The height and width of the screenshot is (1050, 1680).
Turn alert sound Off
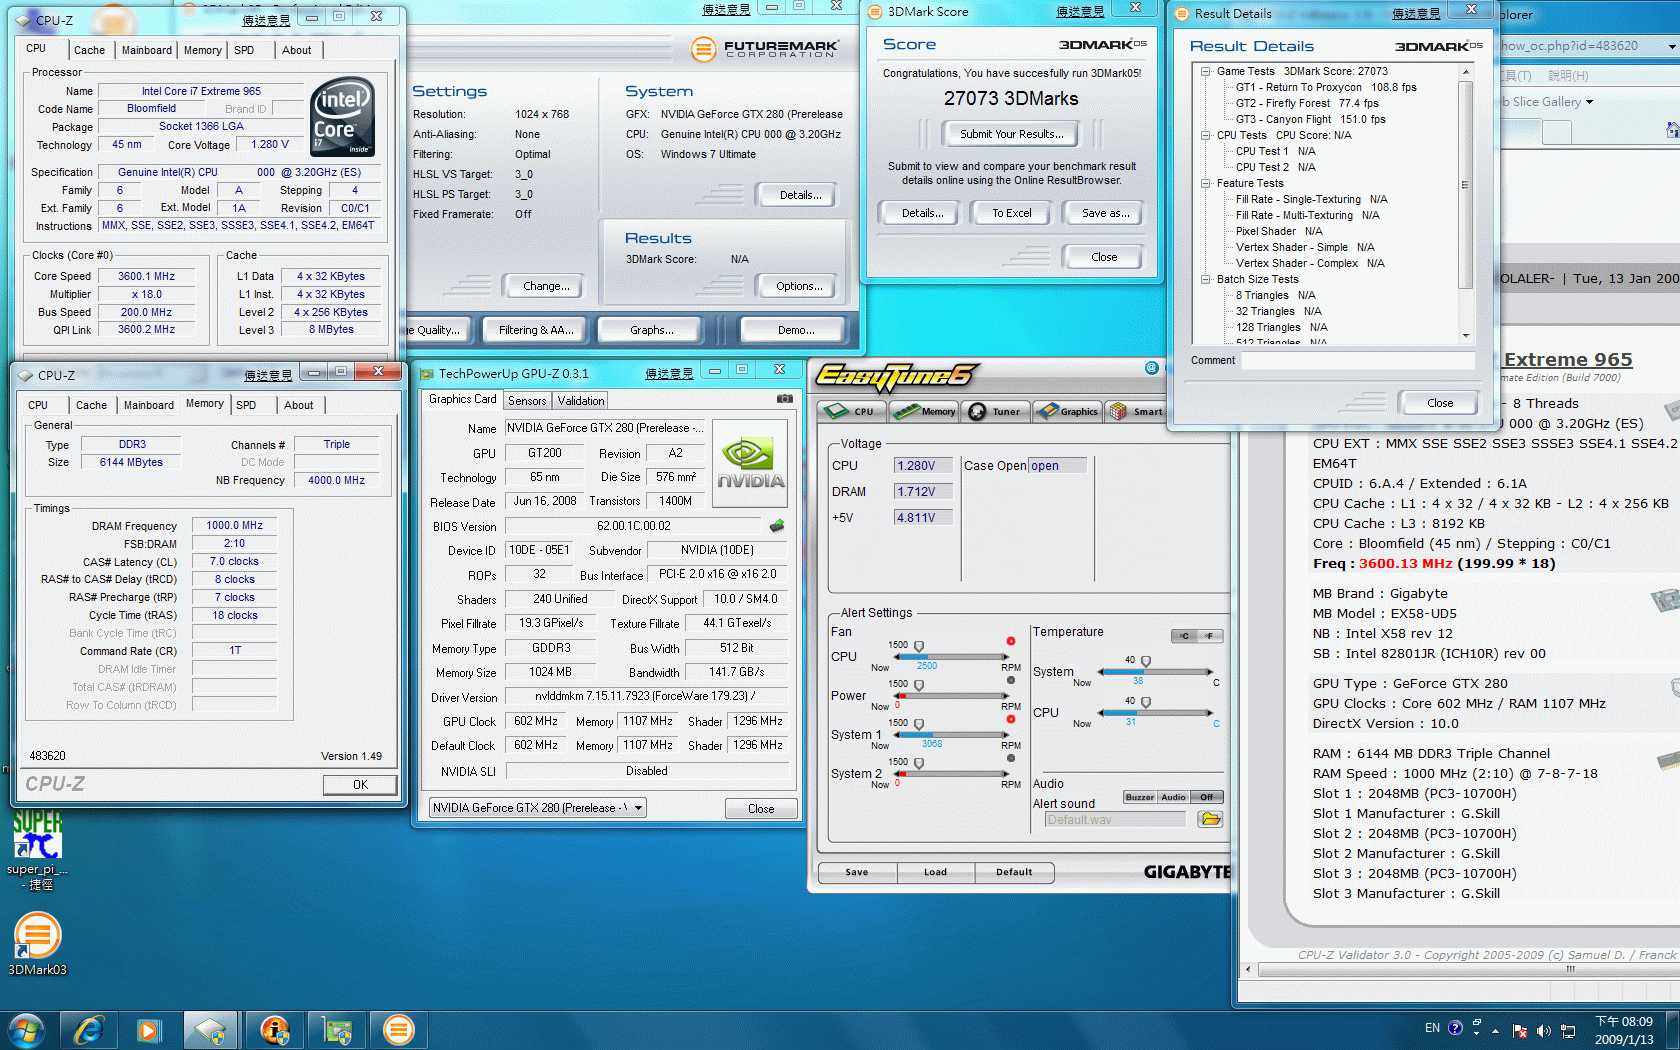pos(1207,797)
